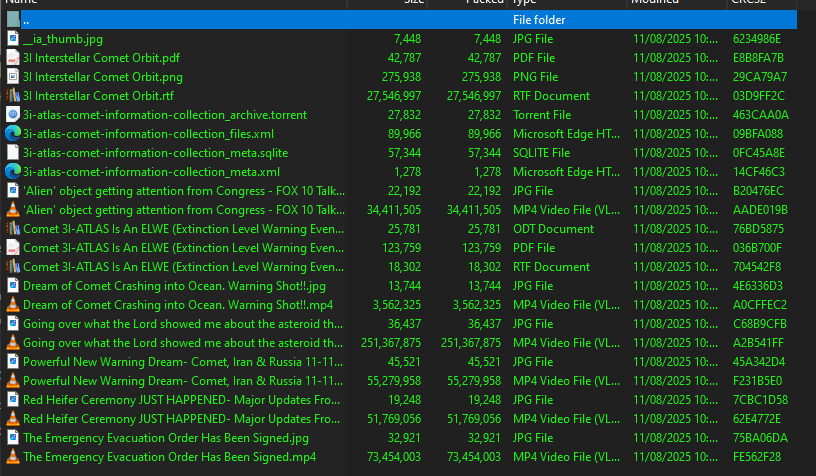Click the torrent icon for collection_archive.torrent
The image size is (816, 476).
pos(13,115)
